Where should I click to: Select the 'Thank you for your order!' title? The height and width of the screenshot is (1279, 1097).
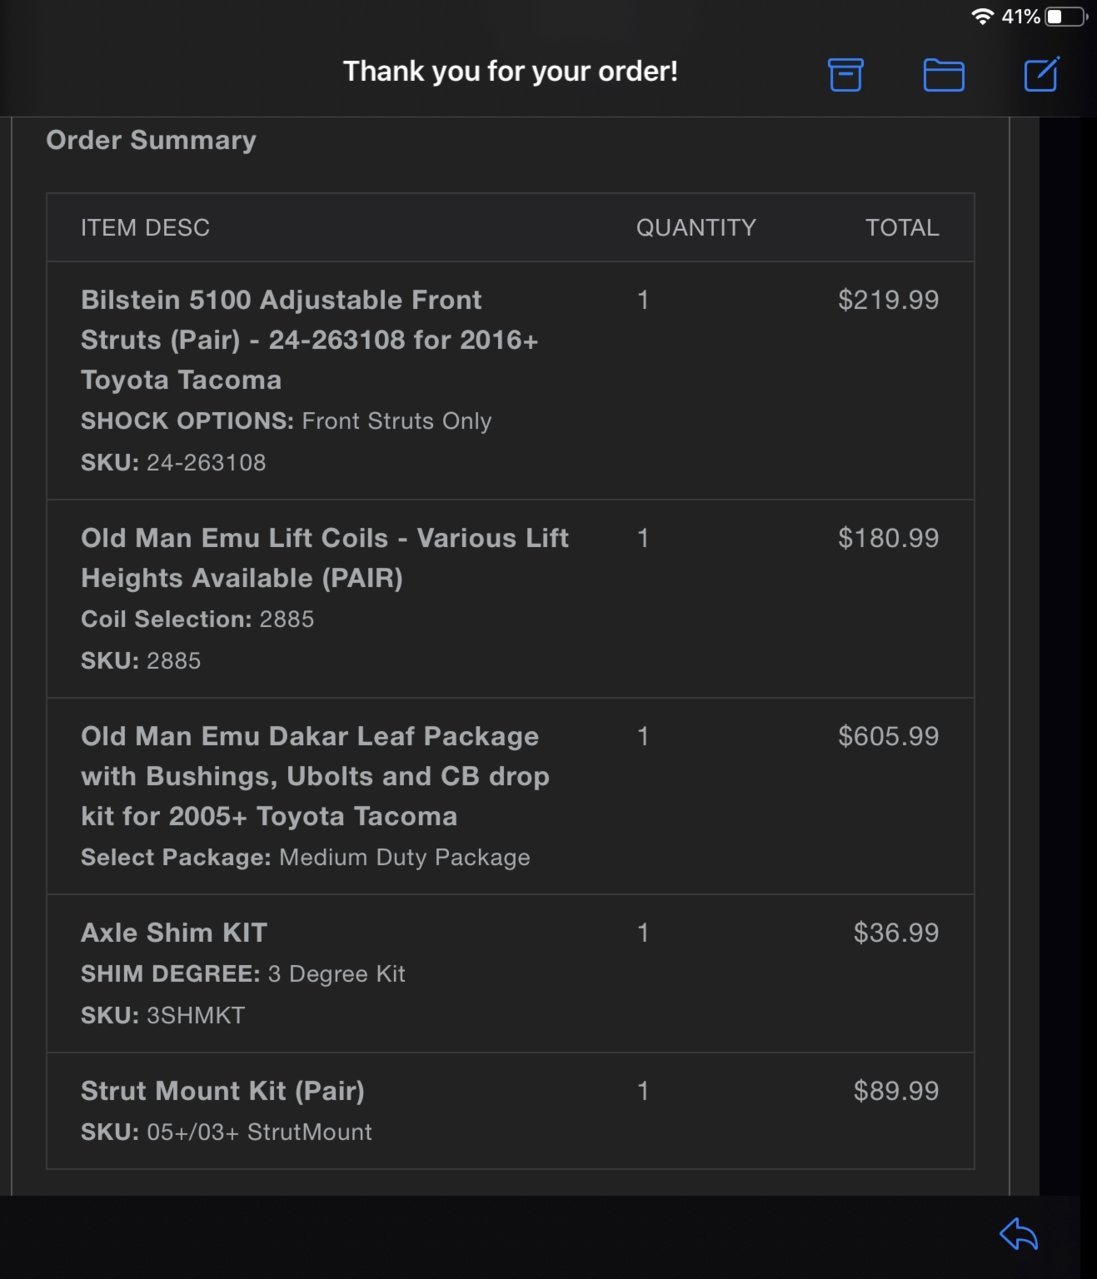pyautogui.click(x=510, y=71)
